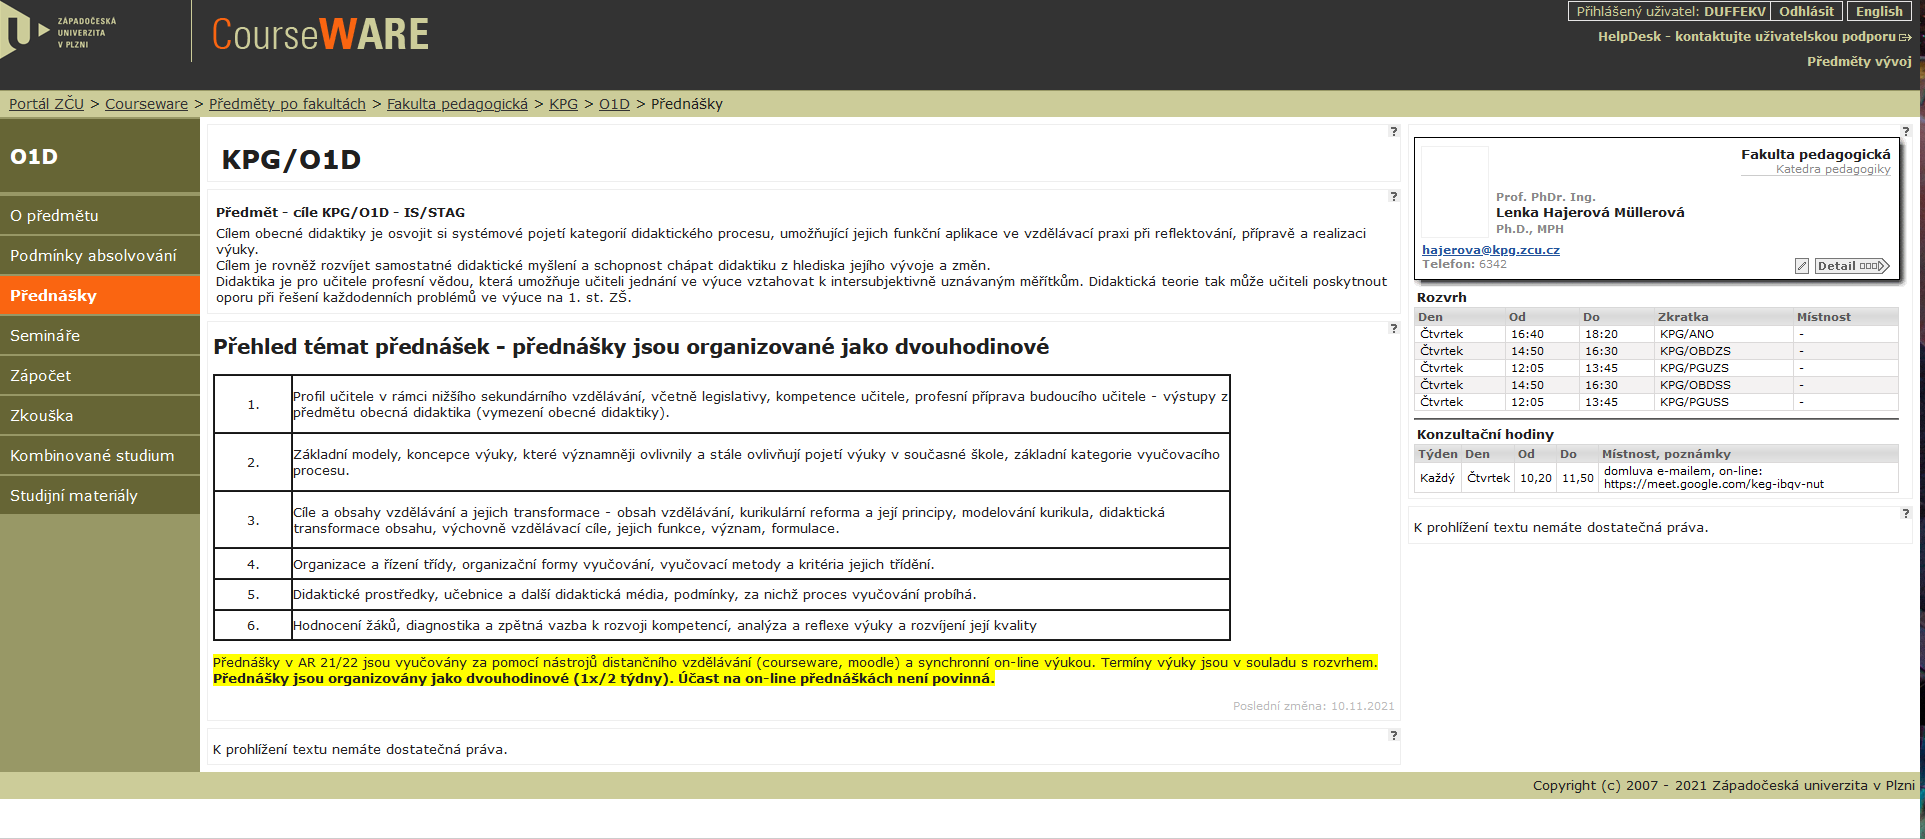Screen dimensions: 1925x839
Task: Click the teacher photo placeholder
Action: [1455, 192]
